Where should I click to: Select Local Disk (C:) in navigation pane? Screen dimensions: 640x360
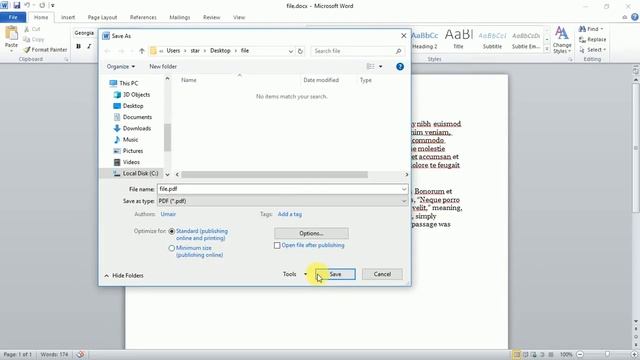click(x=136, y=173)
